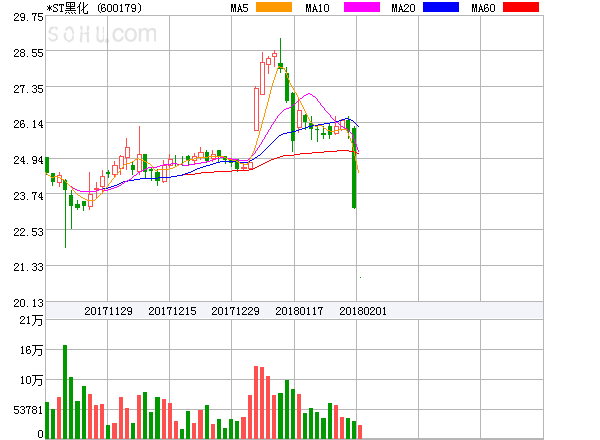Select the MA60 legend label
This screenshot has height=440, width=600.
483,8
